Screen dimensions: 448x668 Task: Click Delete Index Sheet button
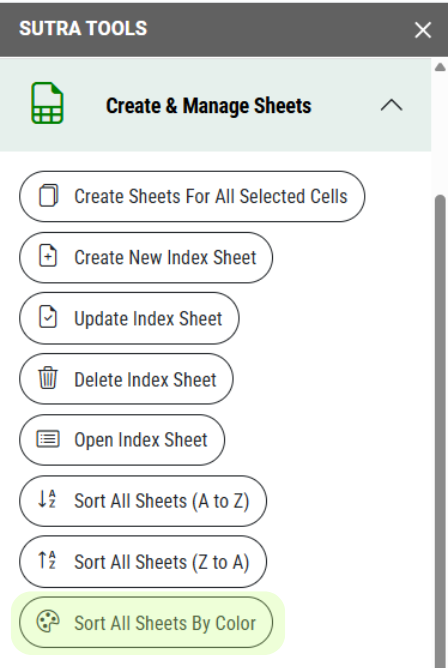tap(126, 379)
